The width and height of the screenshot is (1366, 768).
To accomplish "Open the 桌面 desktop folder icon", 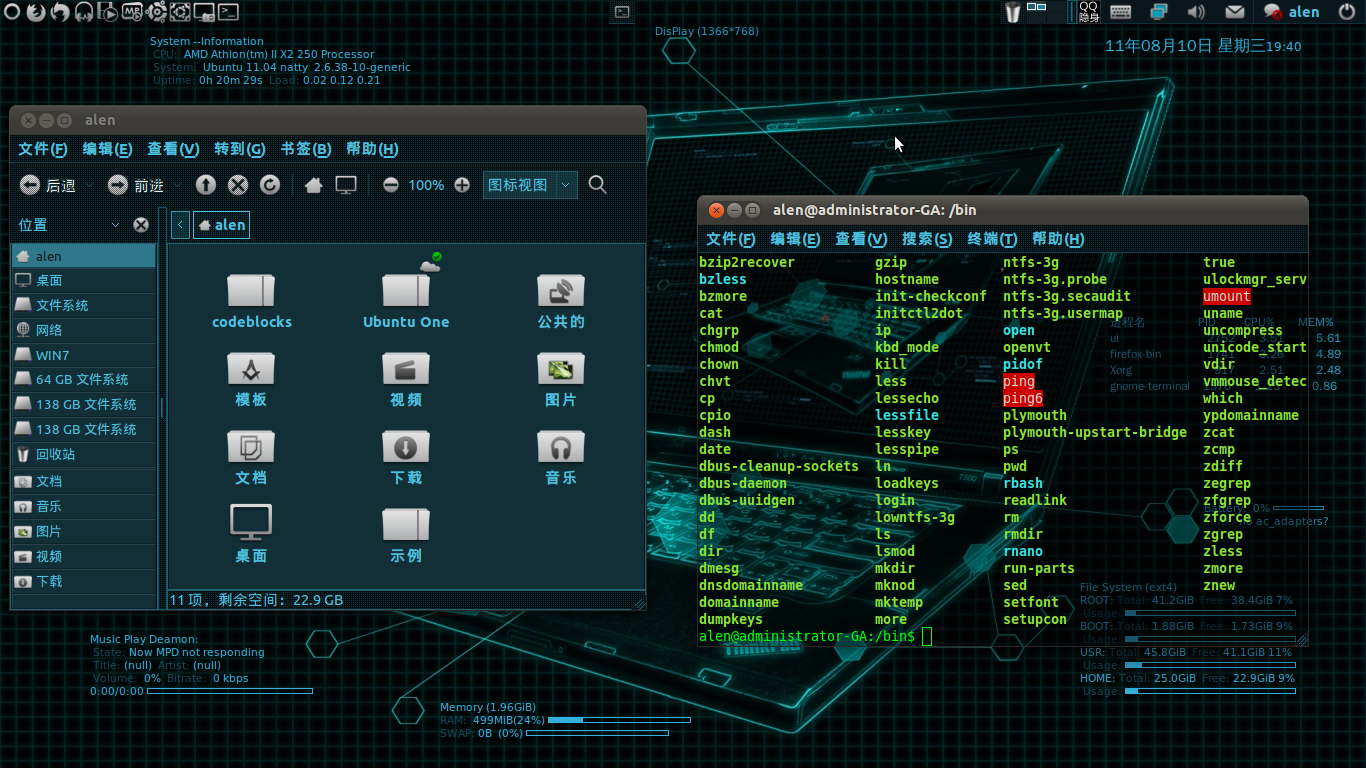I will click(251, 533).
